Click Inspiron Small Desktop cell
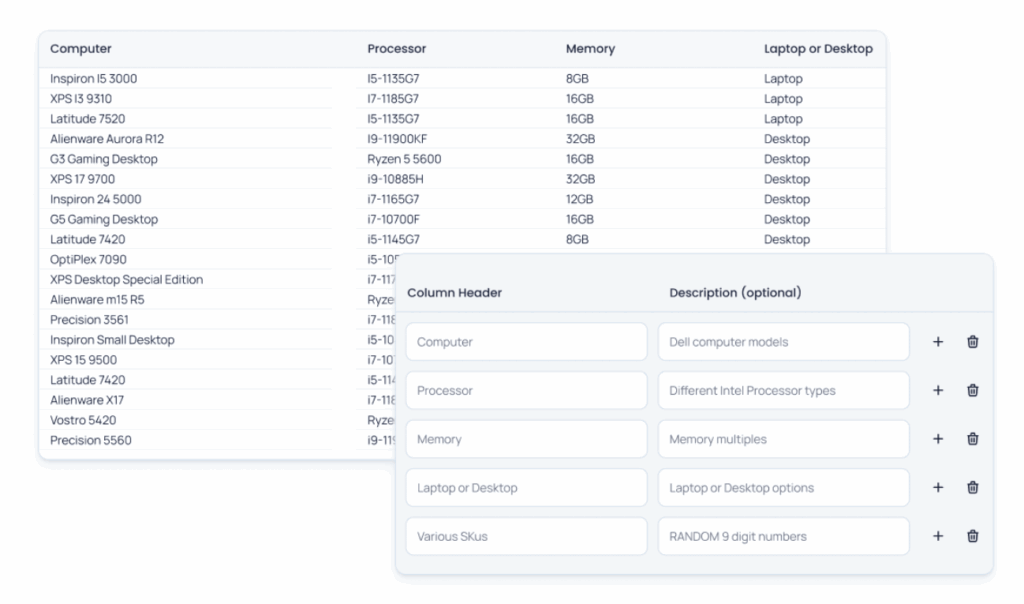 [x=112, y=340]
